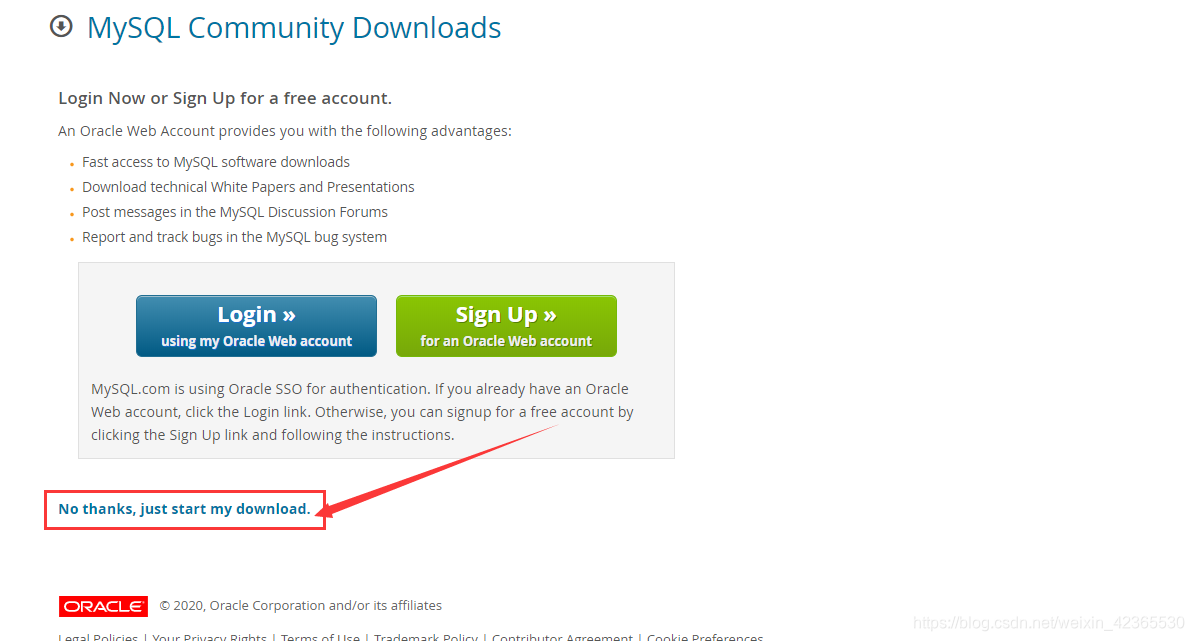The height and width of the screenshot is (641, 1194).
Task: Open the Trademark Policy footer link
Action: pos(426,636)
